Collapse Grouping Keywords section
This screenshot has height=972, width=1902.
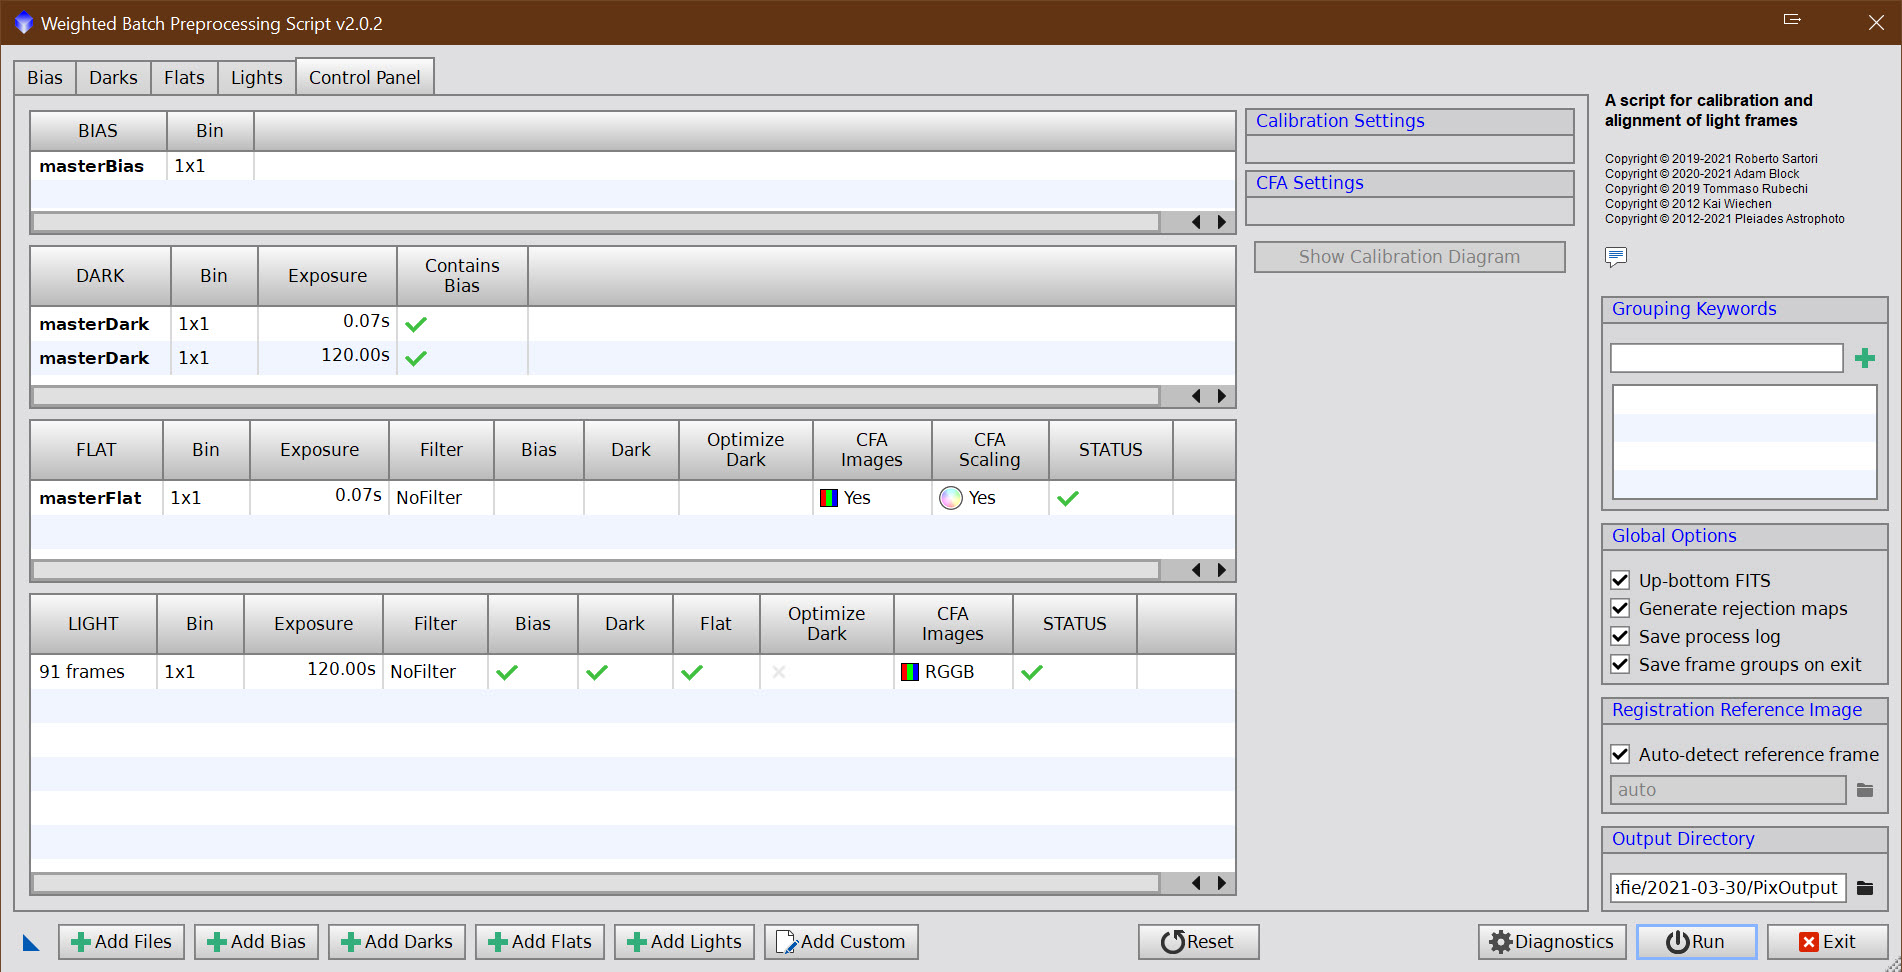click(1744, 309)
